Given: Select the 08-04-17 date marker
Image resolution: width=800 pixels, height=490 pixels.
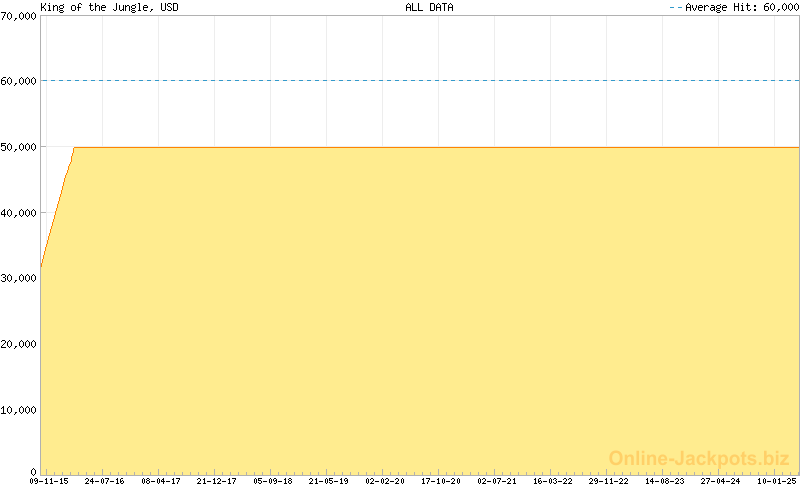Looking at the screenshot, I should [x=160, y=481].
